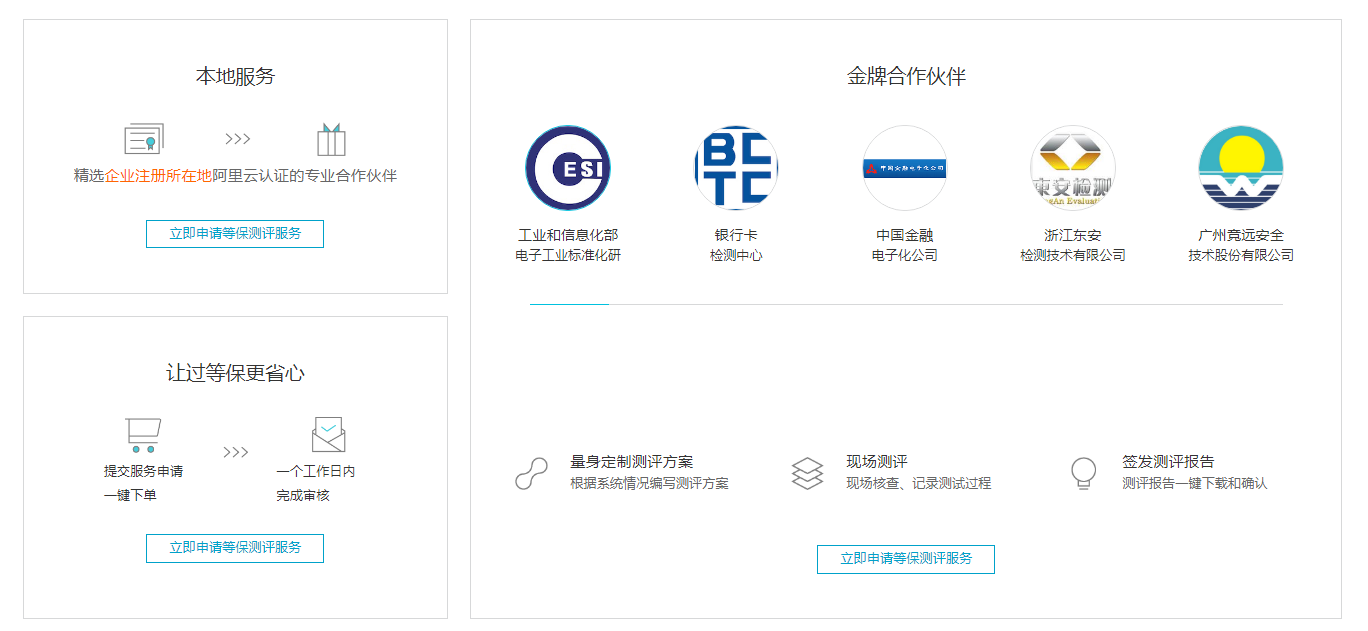Screen dimensions: 1368x631
Task: Click the 一个工作日内 text
Action: [316, 471]
